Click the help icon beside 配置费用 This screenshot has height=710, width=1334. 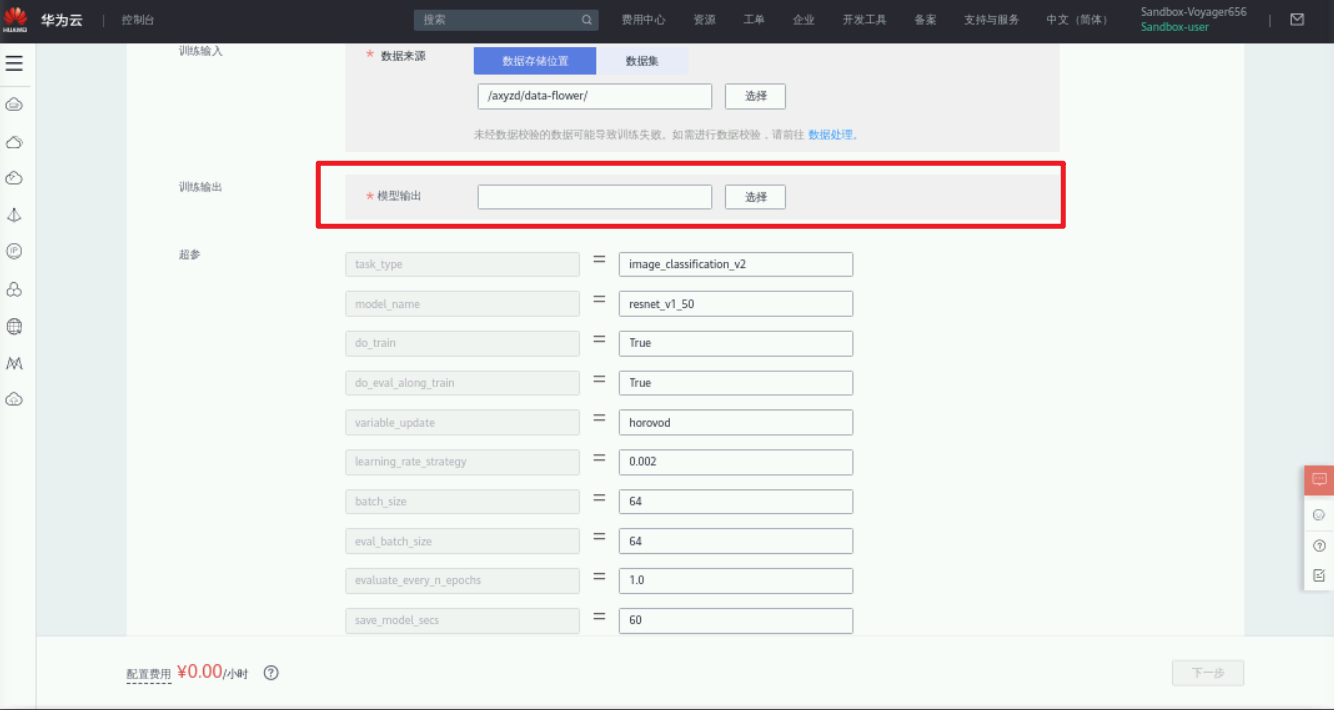[x=270, y=673]
